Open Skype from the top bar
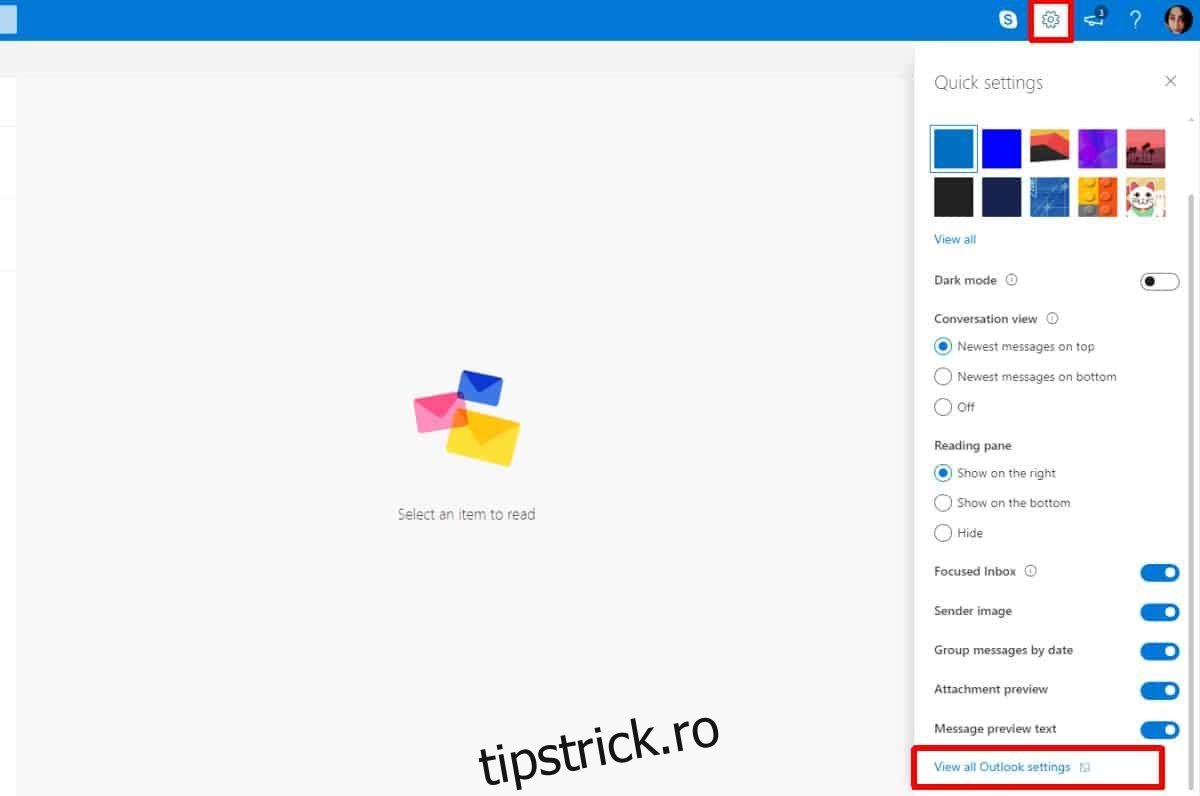This screenshot has width=1200, height=796. tap(1008, 19)
